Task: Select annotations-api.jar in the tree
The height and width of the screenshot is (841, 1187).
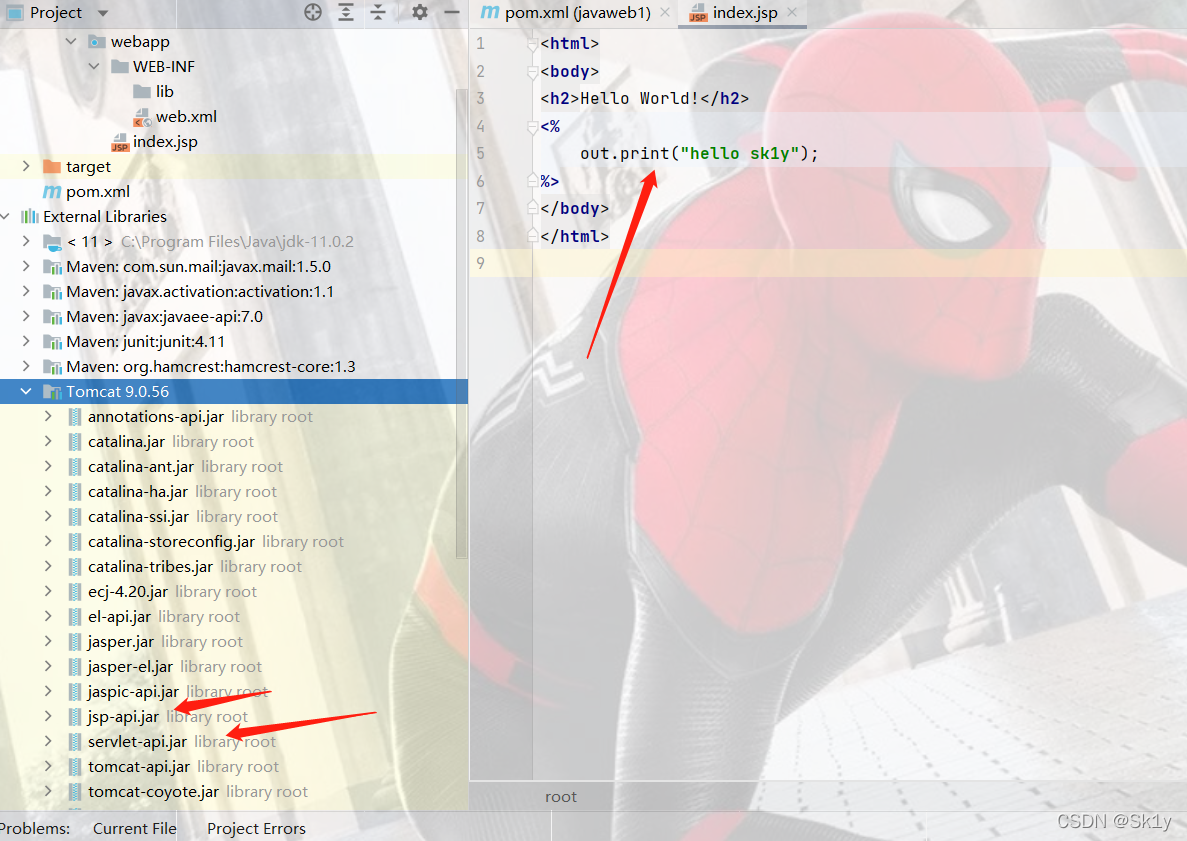Action: (x=155, y=416)
